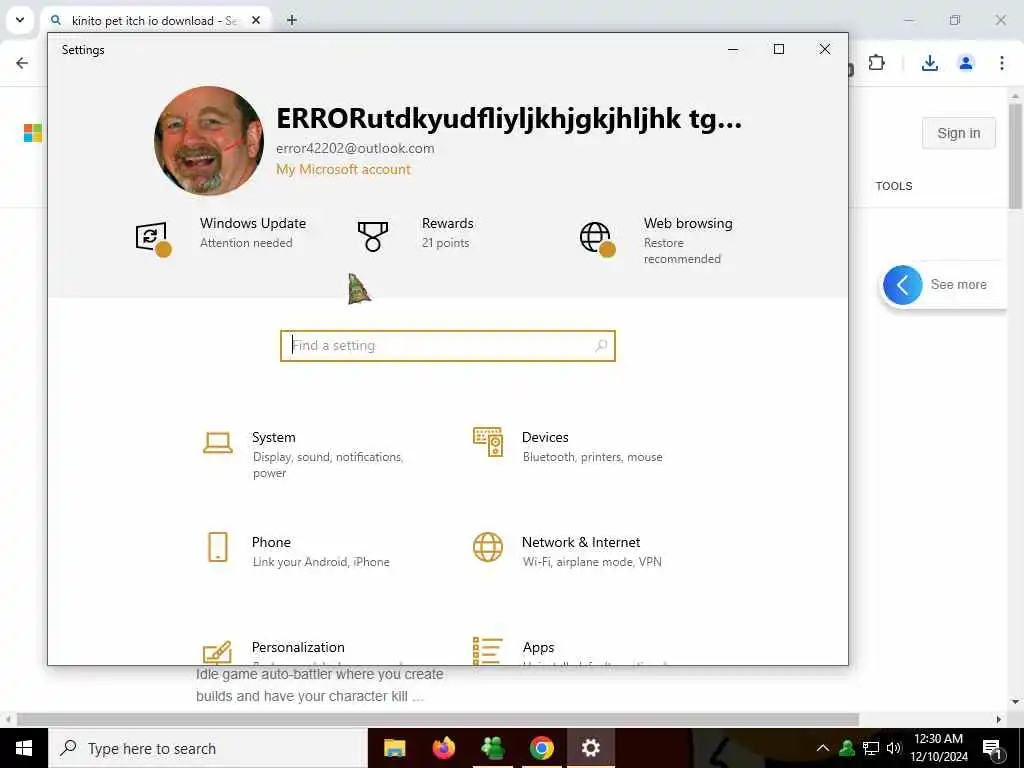The width and height of the screenshot is (1024, 768).
Task: Open Phone category label
Action: [271, 543]
